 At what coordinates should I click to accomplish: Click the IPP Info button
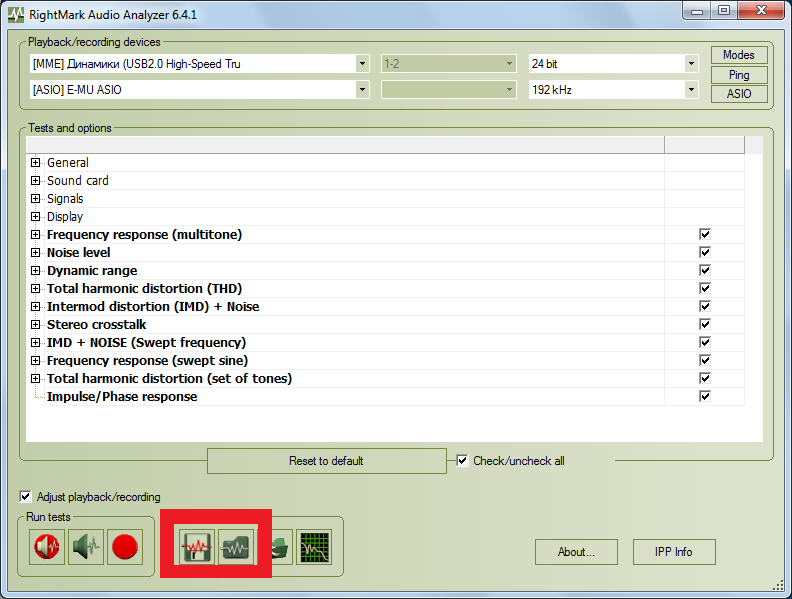tap(674, 552)
